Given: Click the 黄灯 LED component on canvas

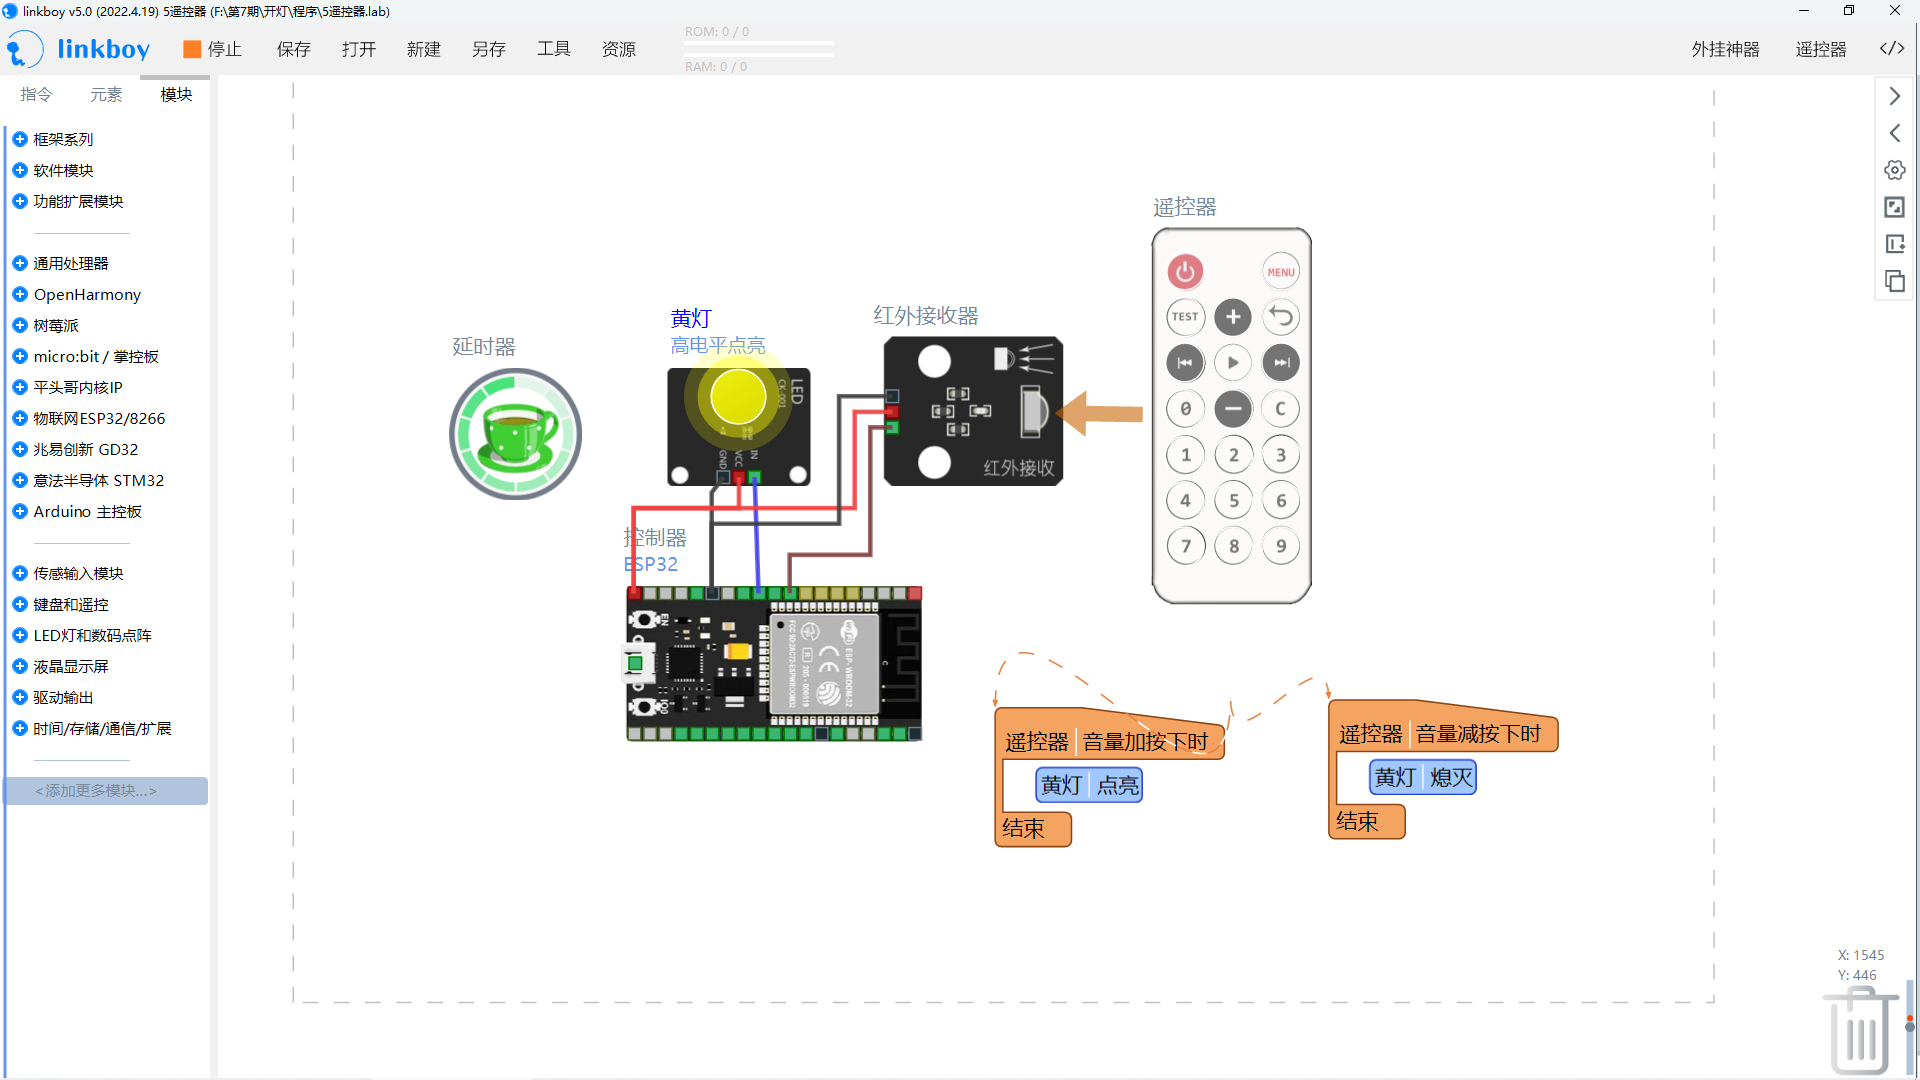Looking at the screenshot, I should click(737, 409).
